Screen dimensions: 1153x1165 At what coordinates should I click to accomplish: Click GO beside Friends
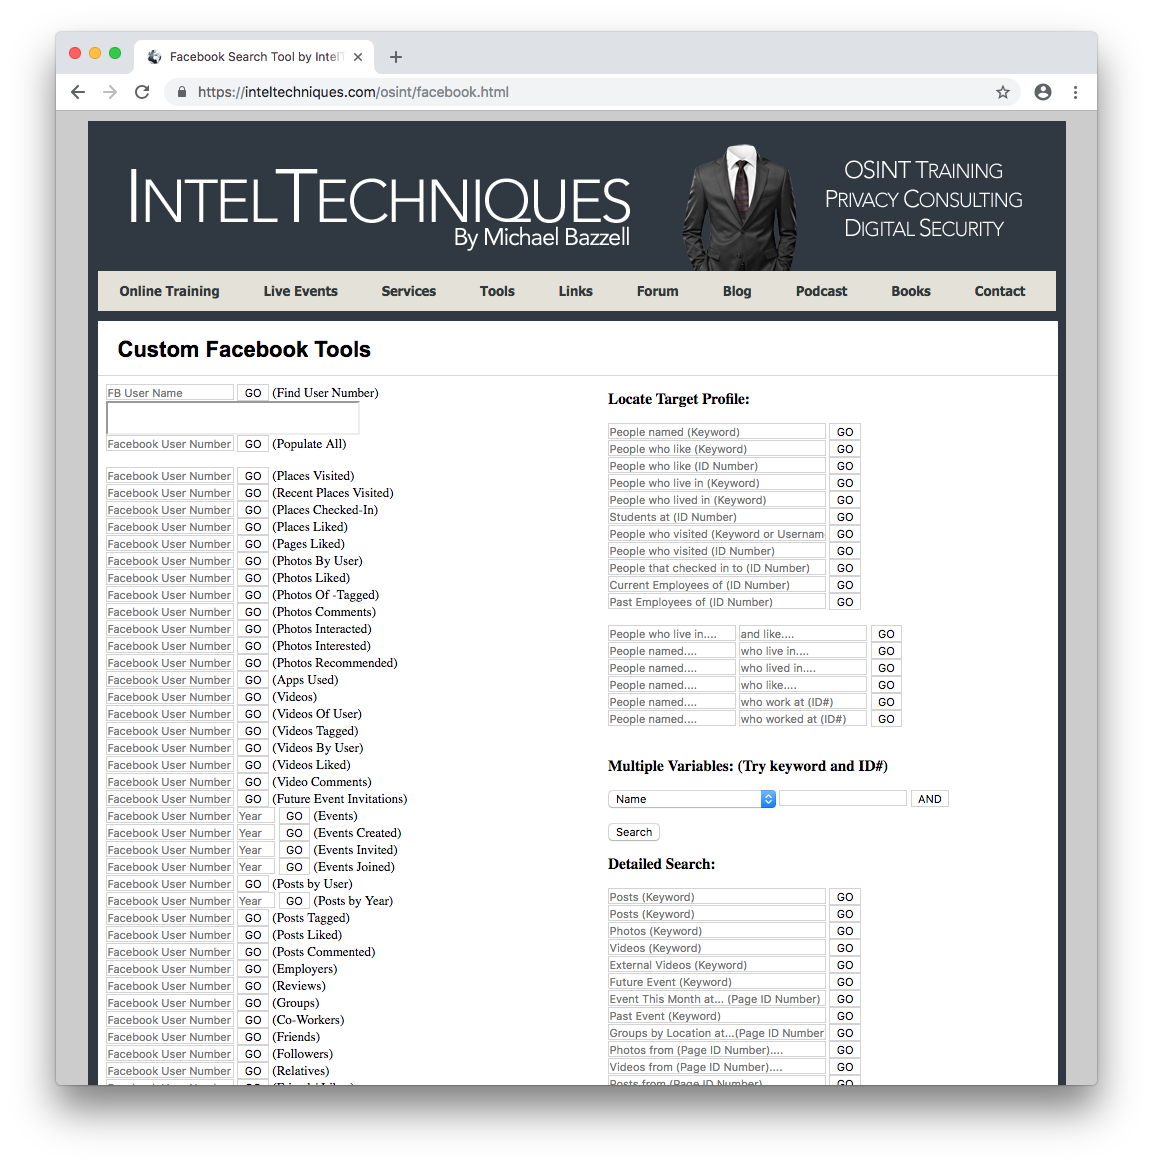(253, 1038)
